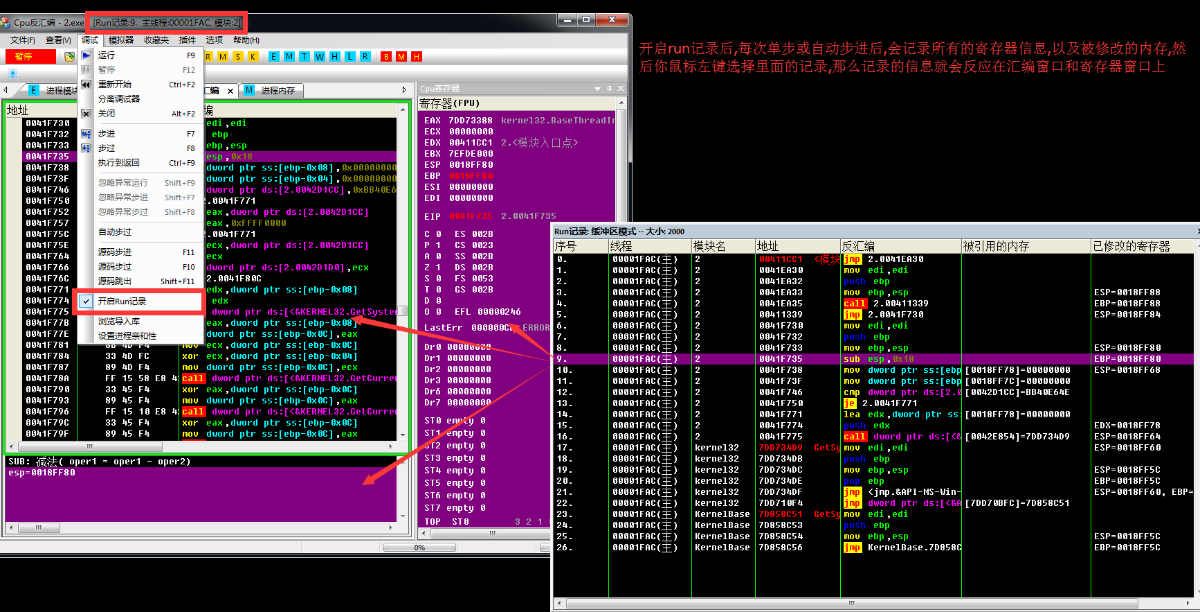Click the yellow K toolbar icon

[253, 56]
